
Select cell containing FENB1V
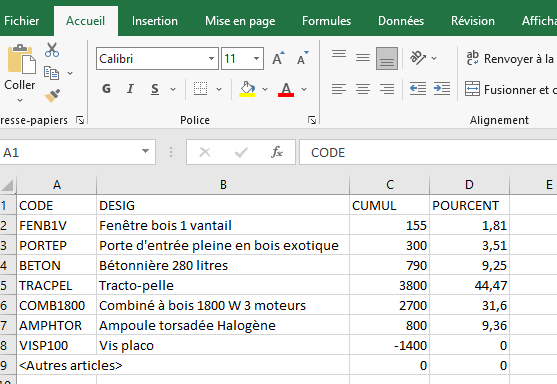point(56,226)
